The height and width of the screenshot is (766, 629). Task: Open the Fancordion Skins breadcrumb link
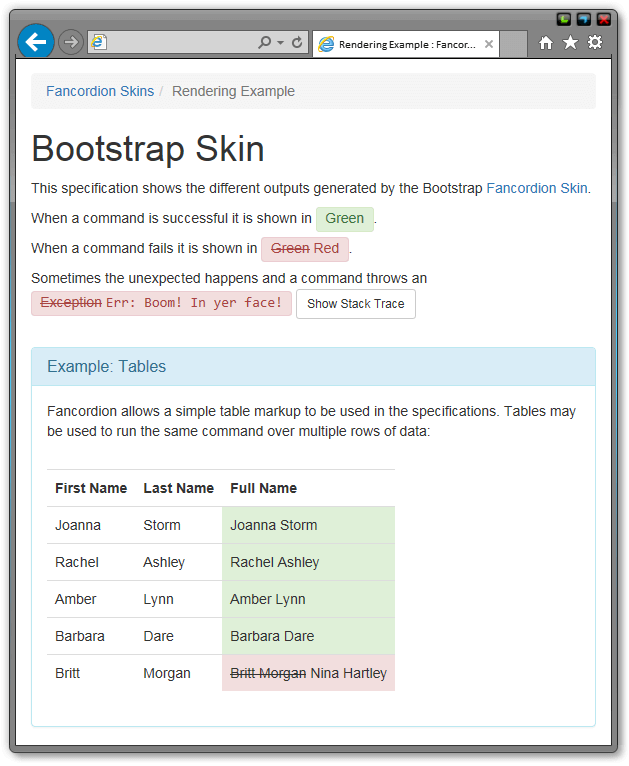tap(100, 91)
